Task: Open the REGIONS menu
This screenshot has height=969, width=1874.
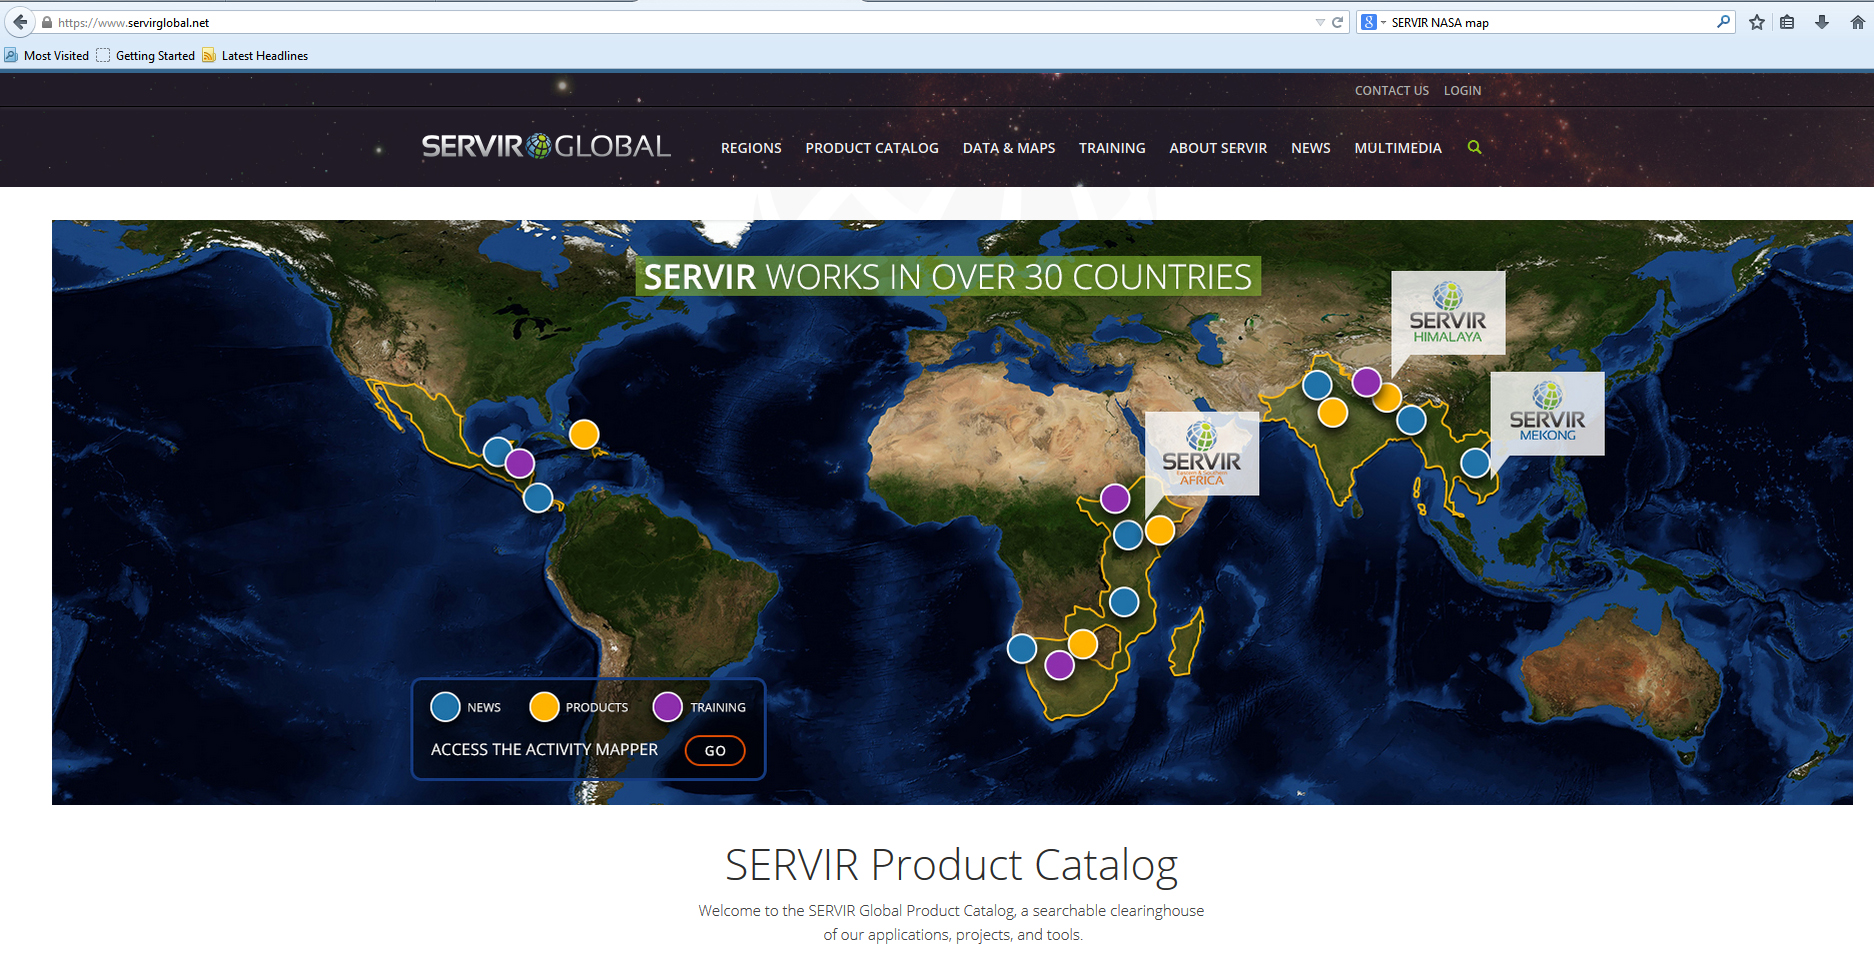Action: coord(751,148)
